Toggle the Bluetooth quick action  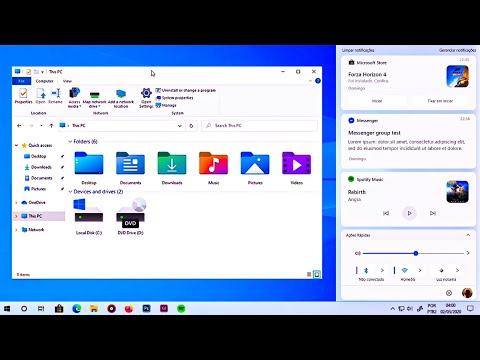[x=366, y=270]
